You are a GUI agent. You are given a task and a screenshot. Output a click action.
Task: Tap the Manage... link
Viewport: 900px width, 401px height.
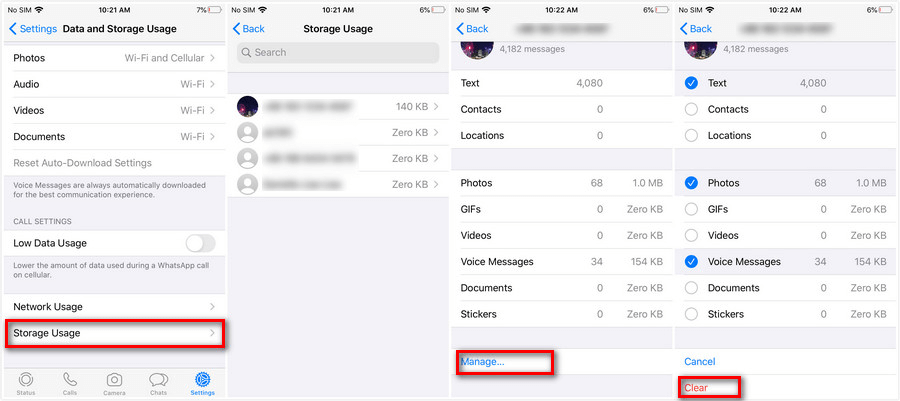[x=483, y=362]
